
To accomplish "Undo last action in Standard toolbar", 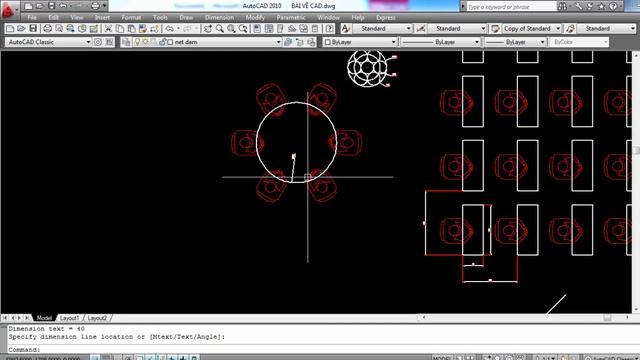I will [x=169, y=29].
